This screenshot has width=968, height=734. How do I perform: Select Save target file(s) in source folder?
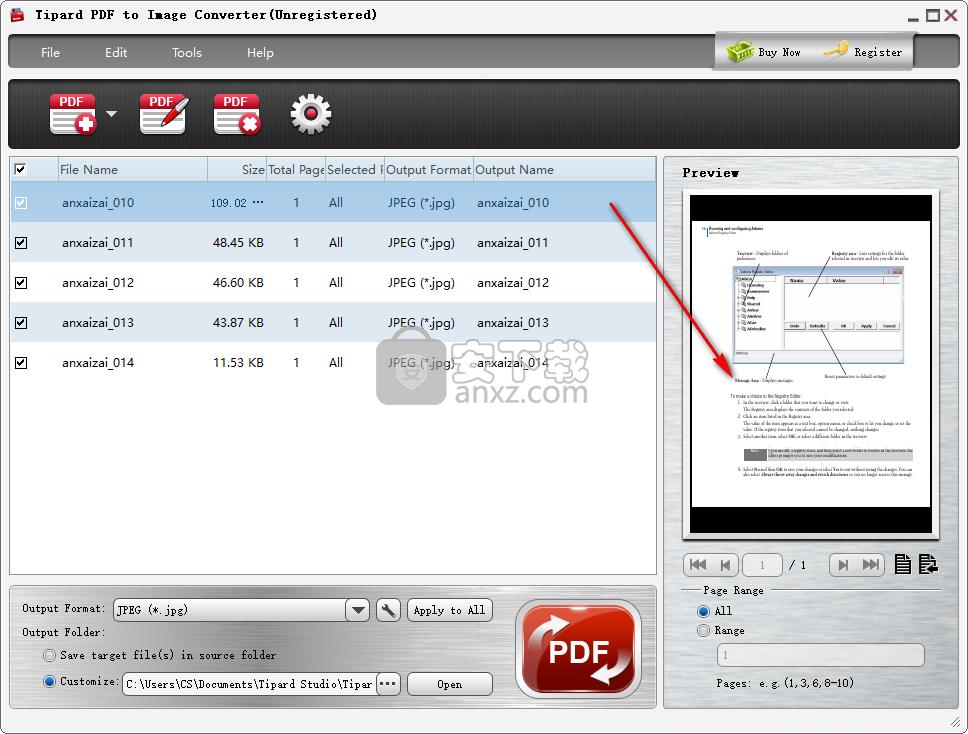[49, 655]
